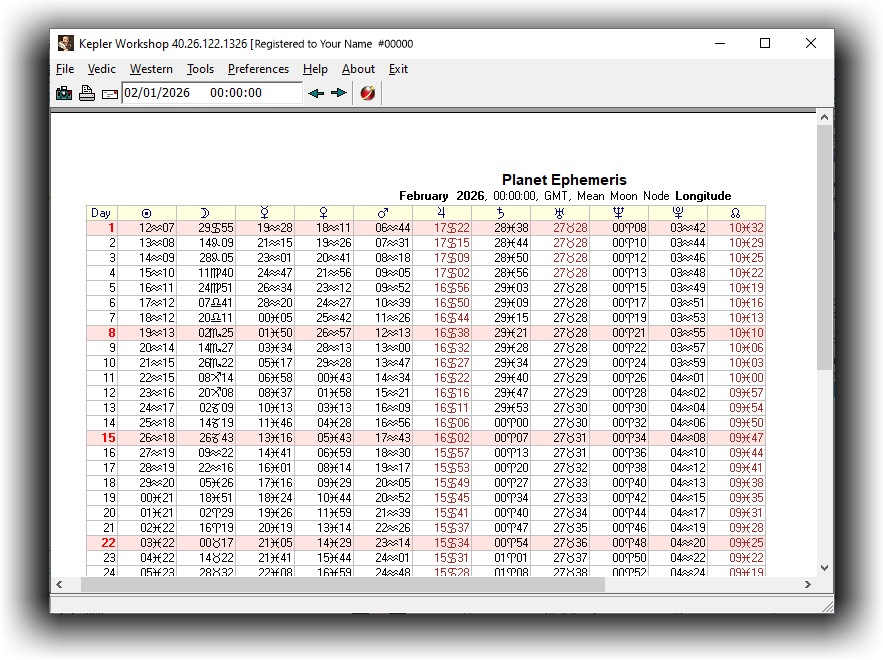Open the Preferences menu

pos(258,69)
